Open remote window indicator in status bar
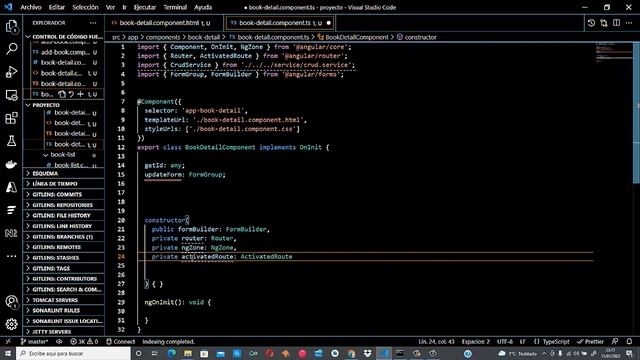Image resolution: width=640 pixels, height=360 pixels. point(8,342)
